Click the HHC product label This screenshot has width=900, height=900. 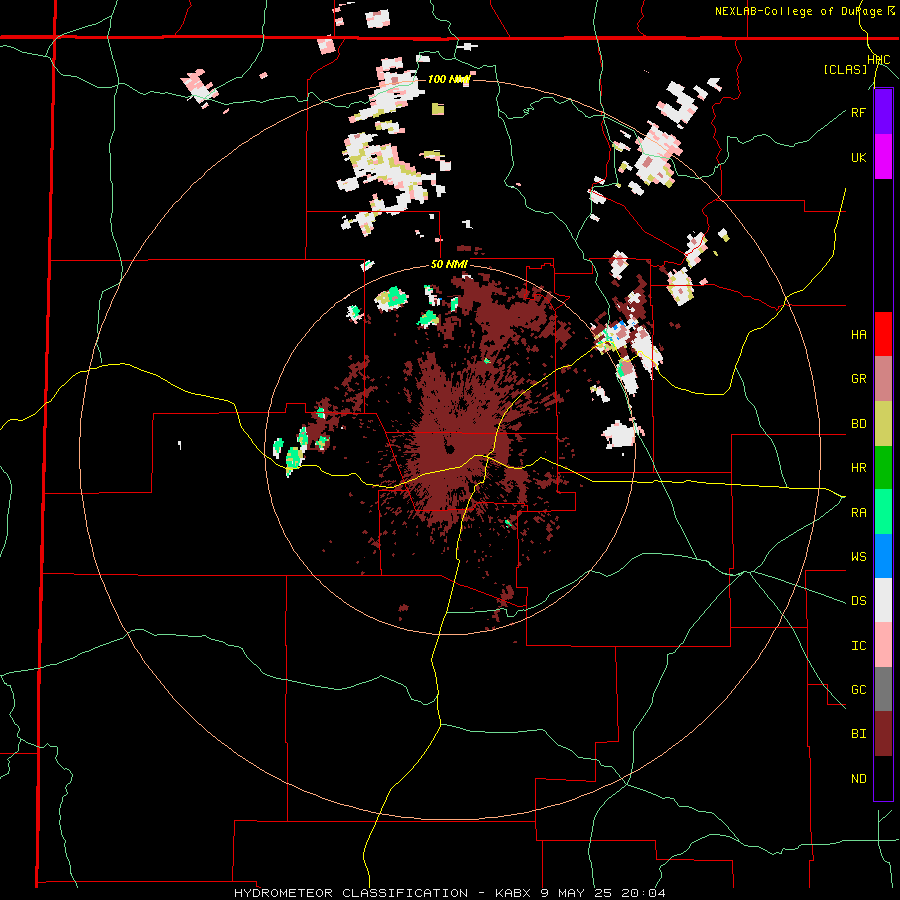coord(879,60)
